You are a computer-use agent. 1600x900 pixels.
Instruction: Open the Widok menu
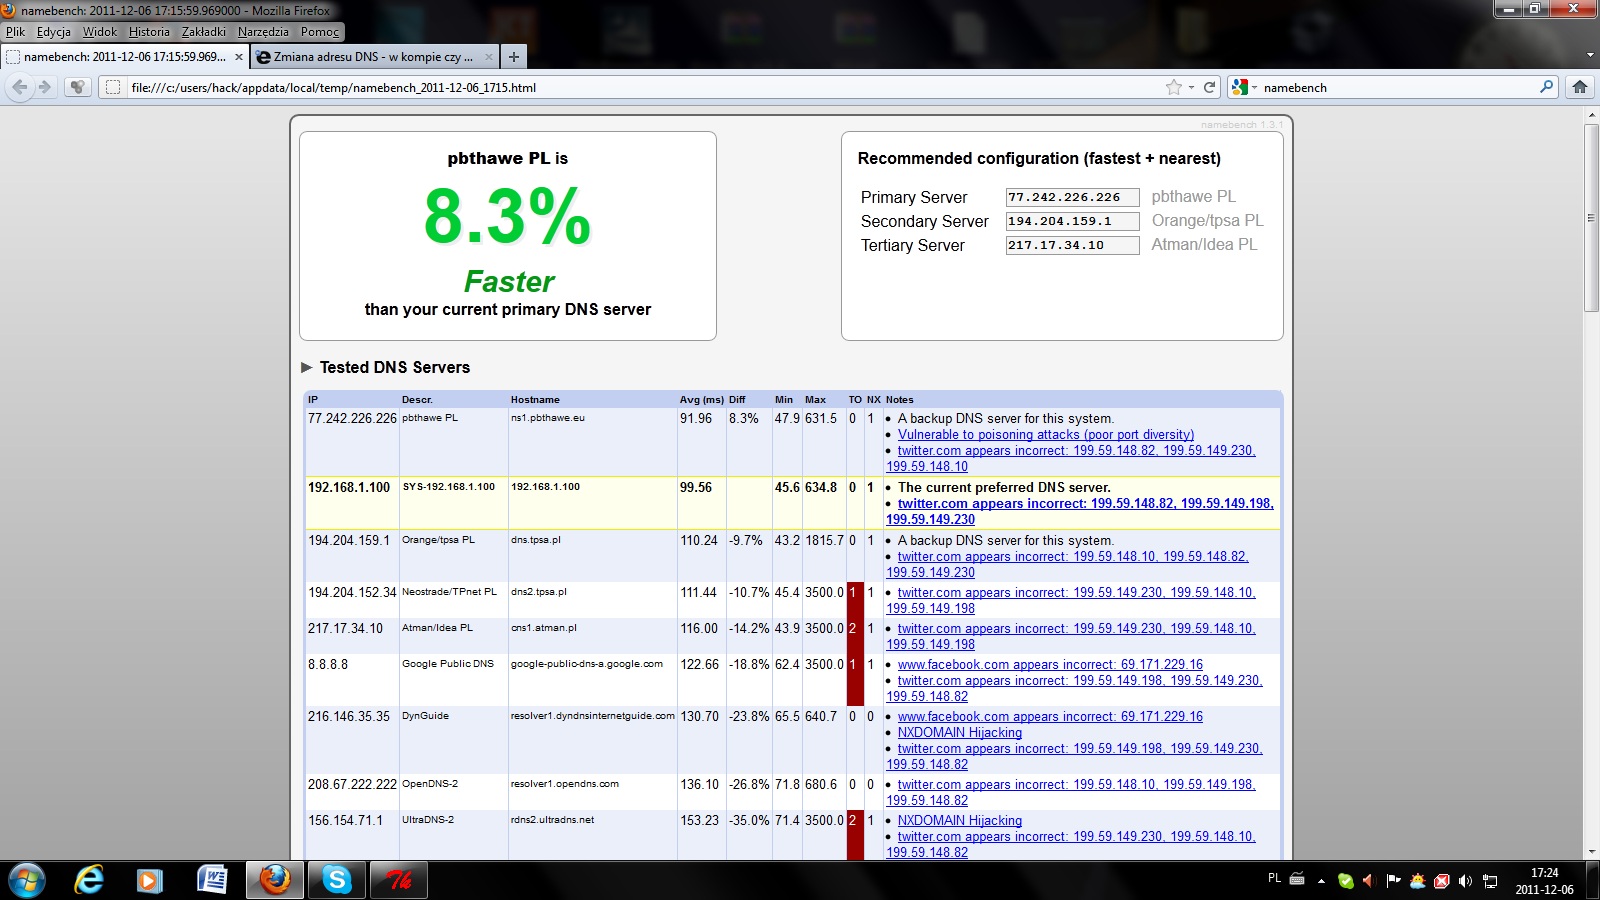[x=100, y=32]
